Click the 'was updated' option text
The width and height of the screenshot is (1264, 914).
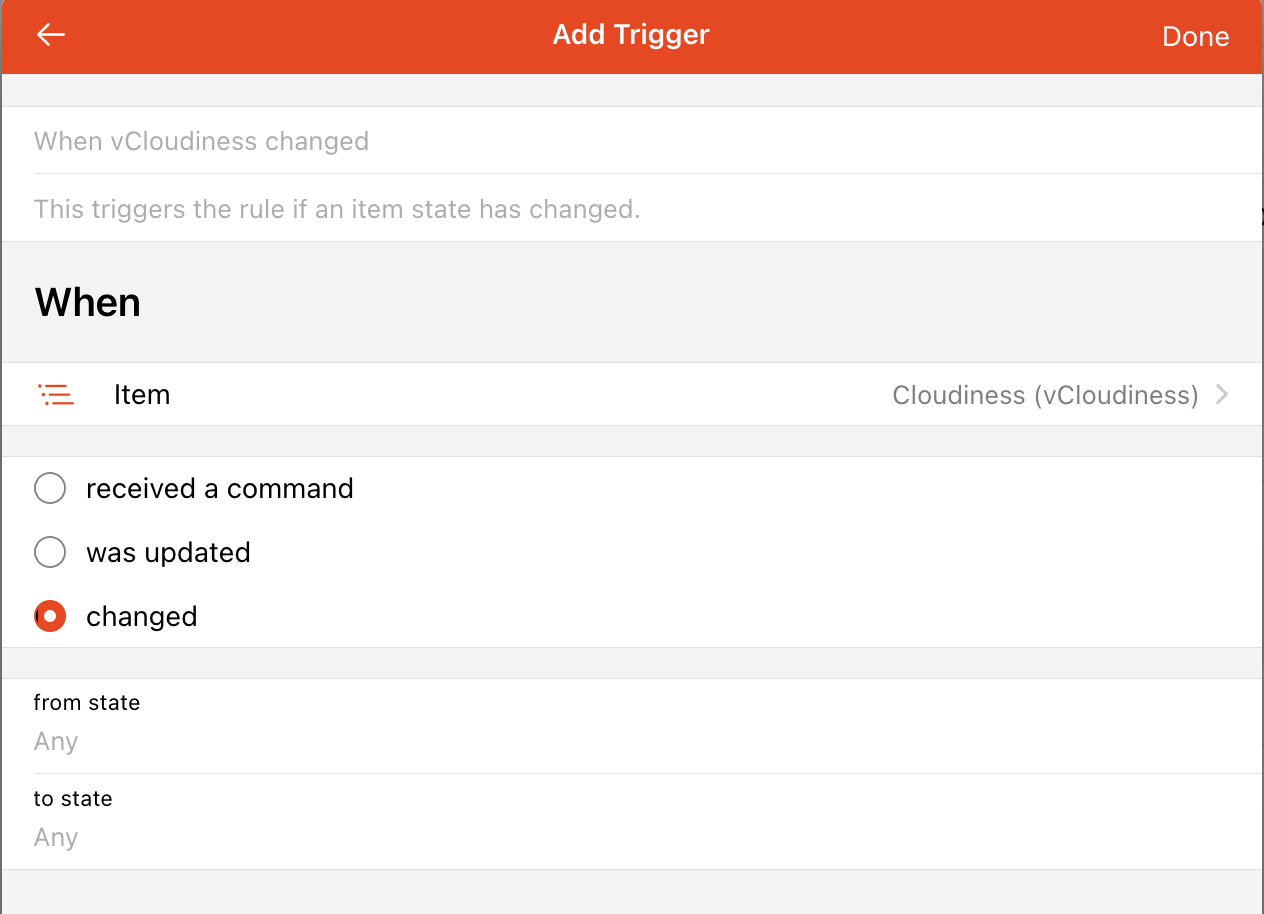pyautogui.click(x=168, y=553)
